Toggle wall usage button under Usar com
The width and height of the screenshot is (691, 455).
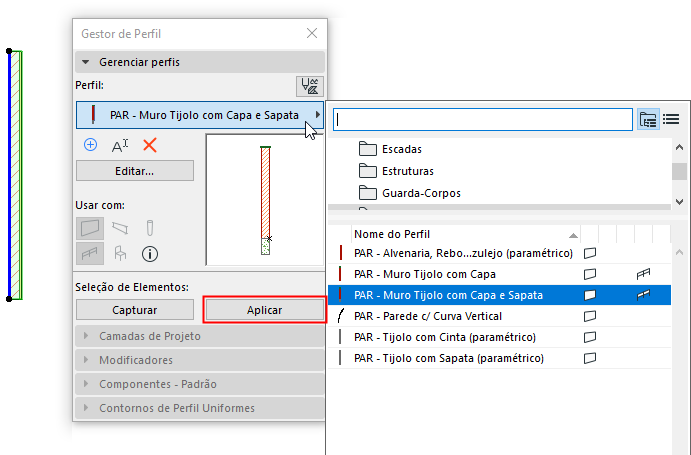click(x=90, y=228)
